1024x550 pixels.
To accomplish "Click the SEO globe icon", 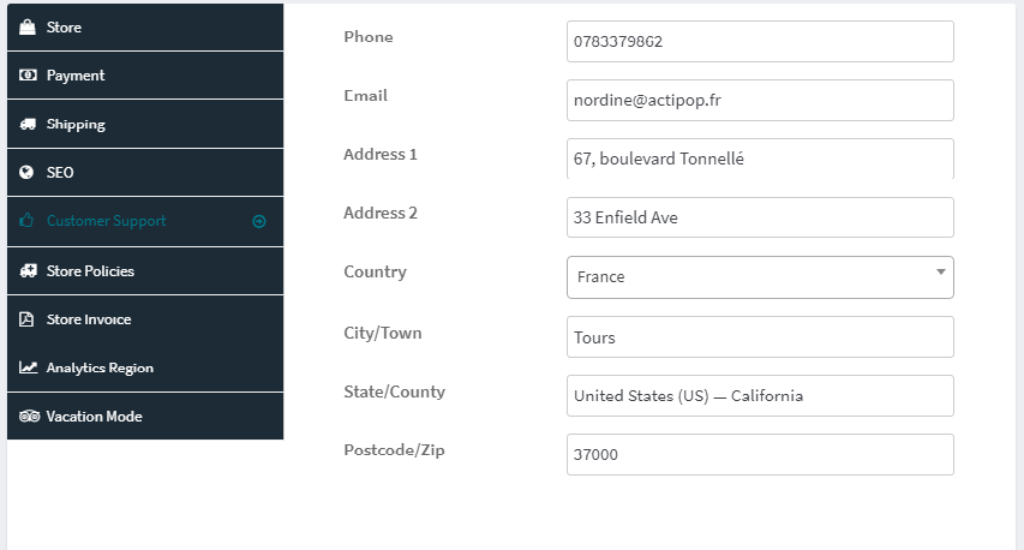I will 28,173.
